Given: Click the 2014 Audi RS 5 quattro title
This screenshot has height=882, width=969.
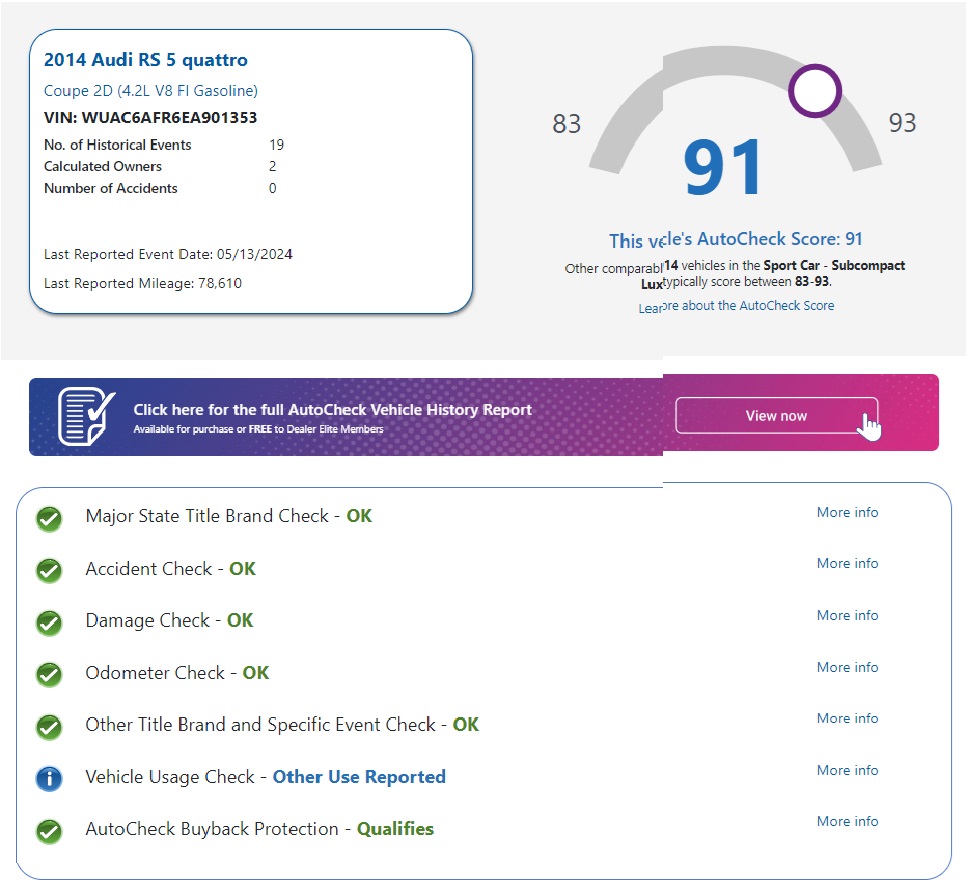Looking at the screenshot, I should [x=146, y=60].
